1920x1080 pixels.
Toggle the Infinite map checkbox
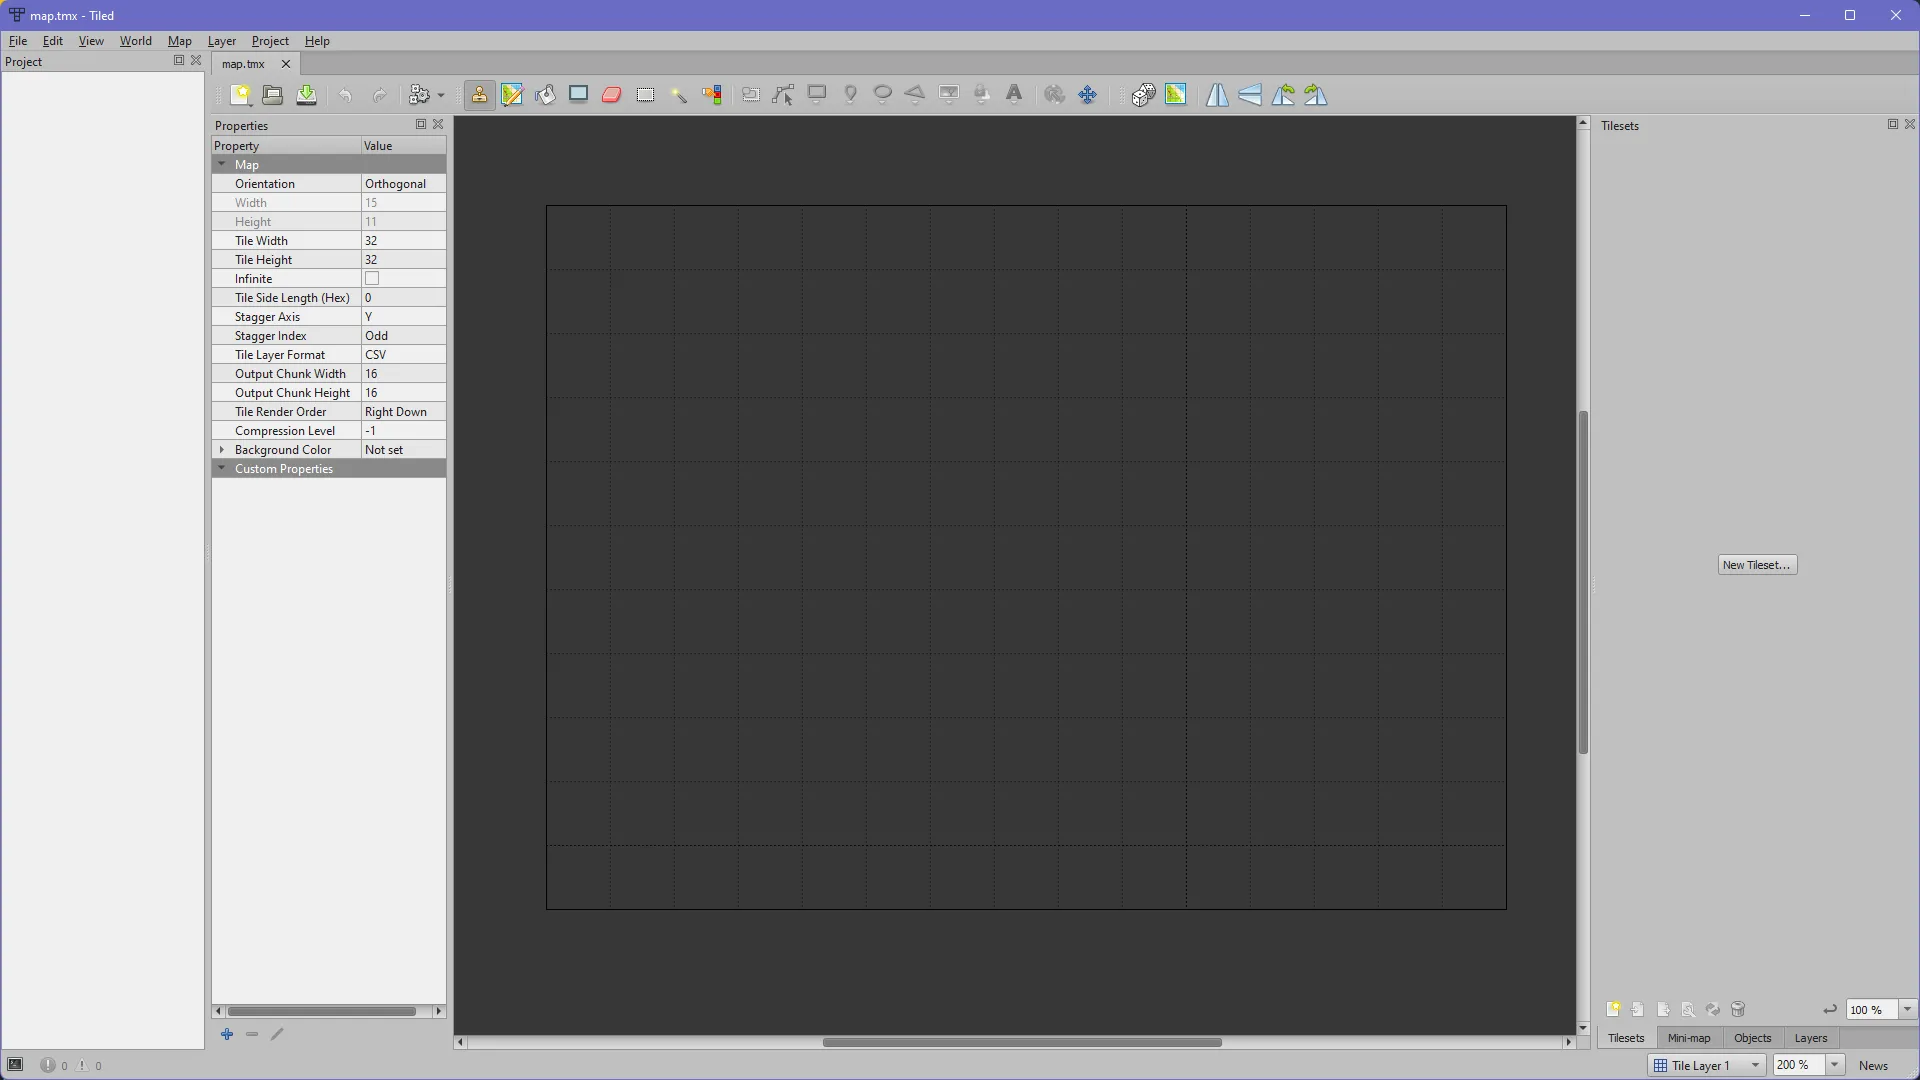(371, 278)
